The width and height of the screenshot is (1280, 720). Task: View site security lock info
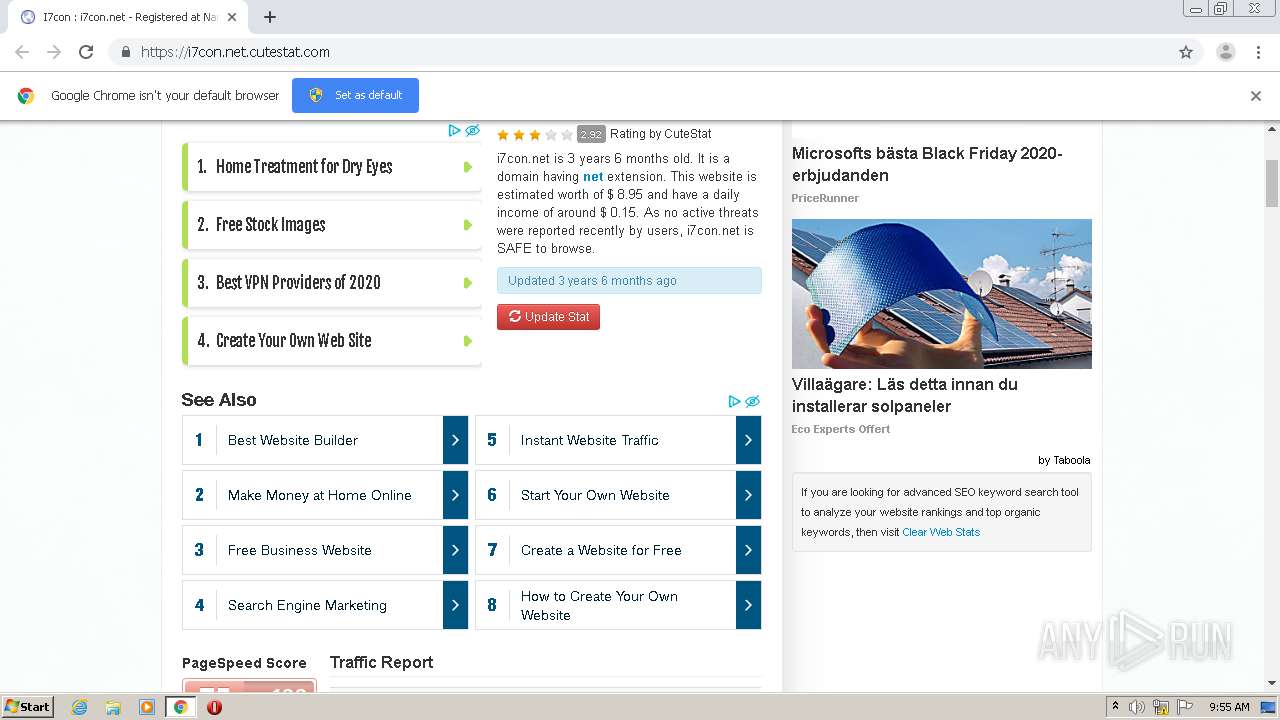tap(125, 52)
